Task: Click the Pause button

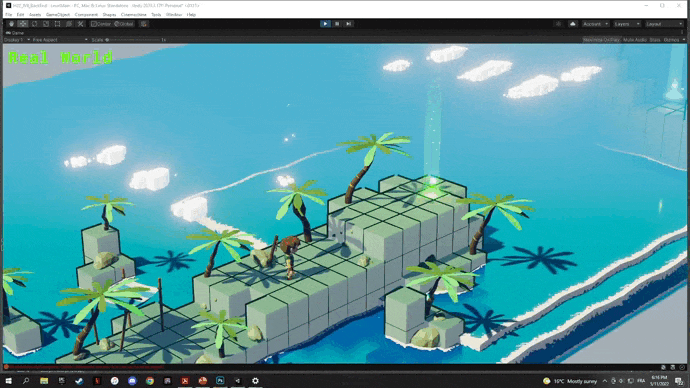Action: click(337, 24)
